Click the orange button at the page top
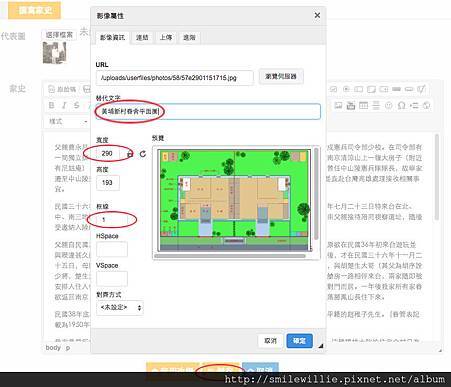 pos(34,10)
